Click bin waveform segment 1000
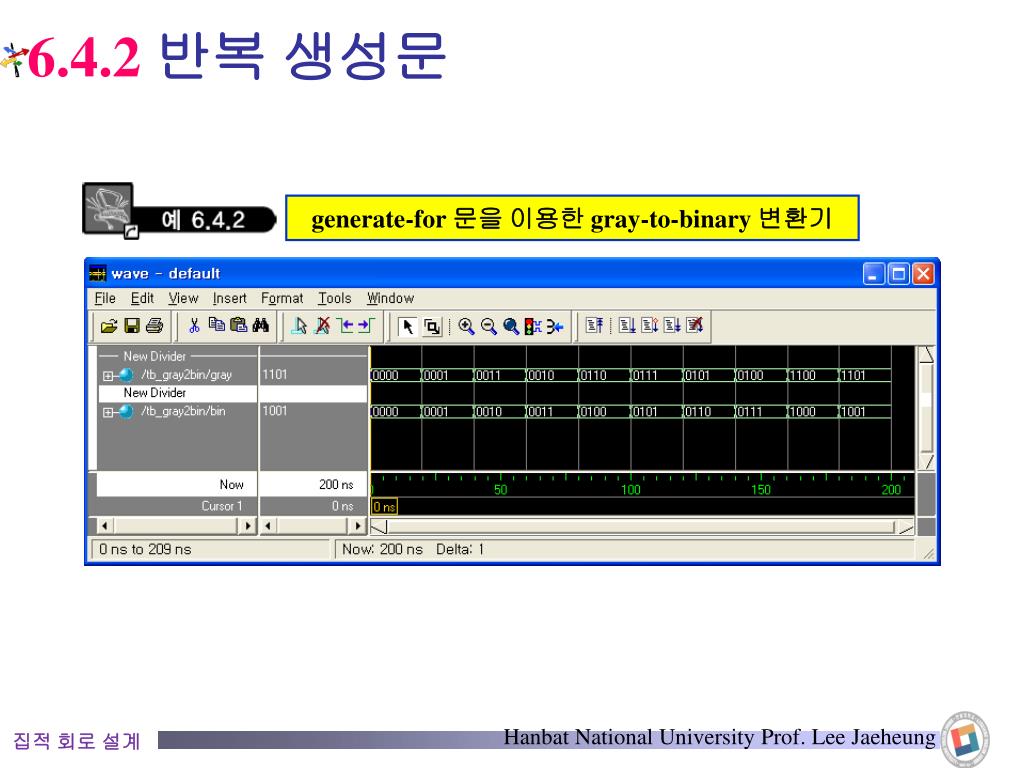The image size is (1024, 768). [x=813, y=412]
